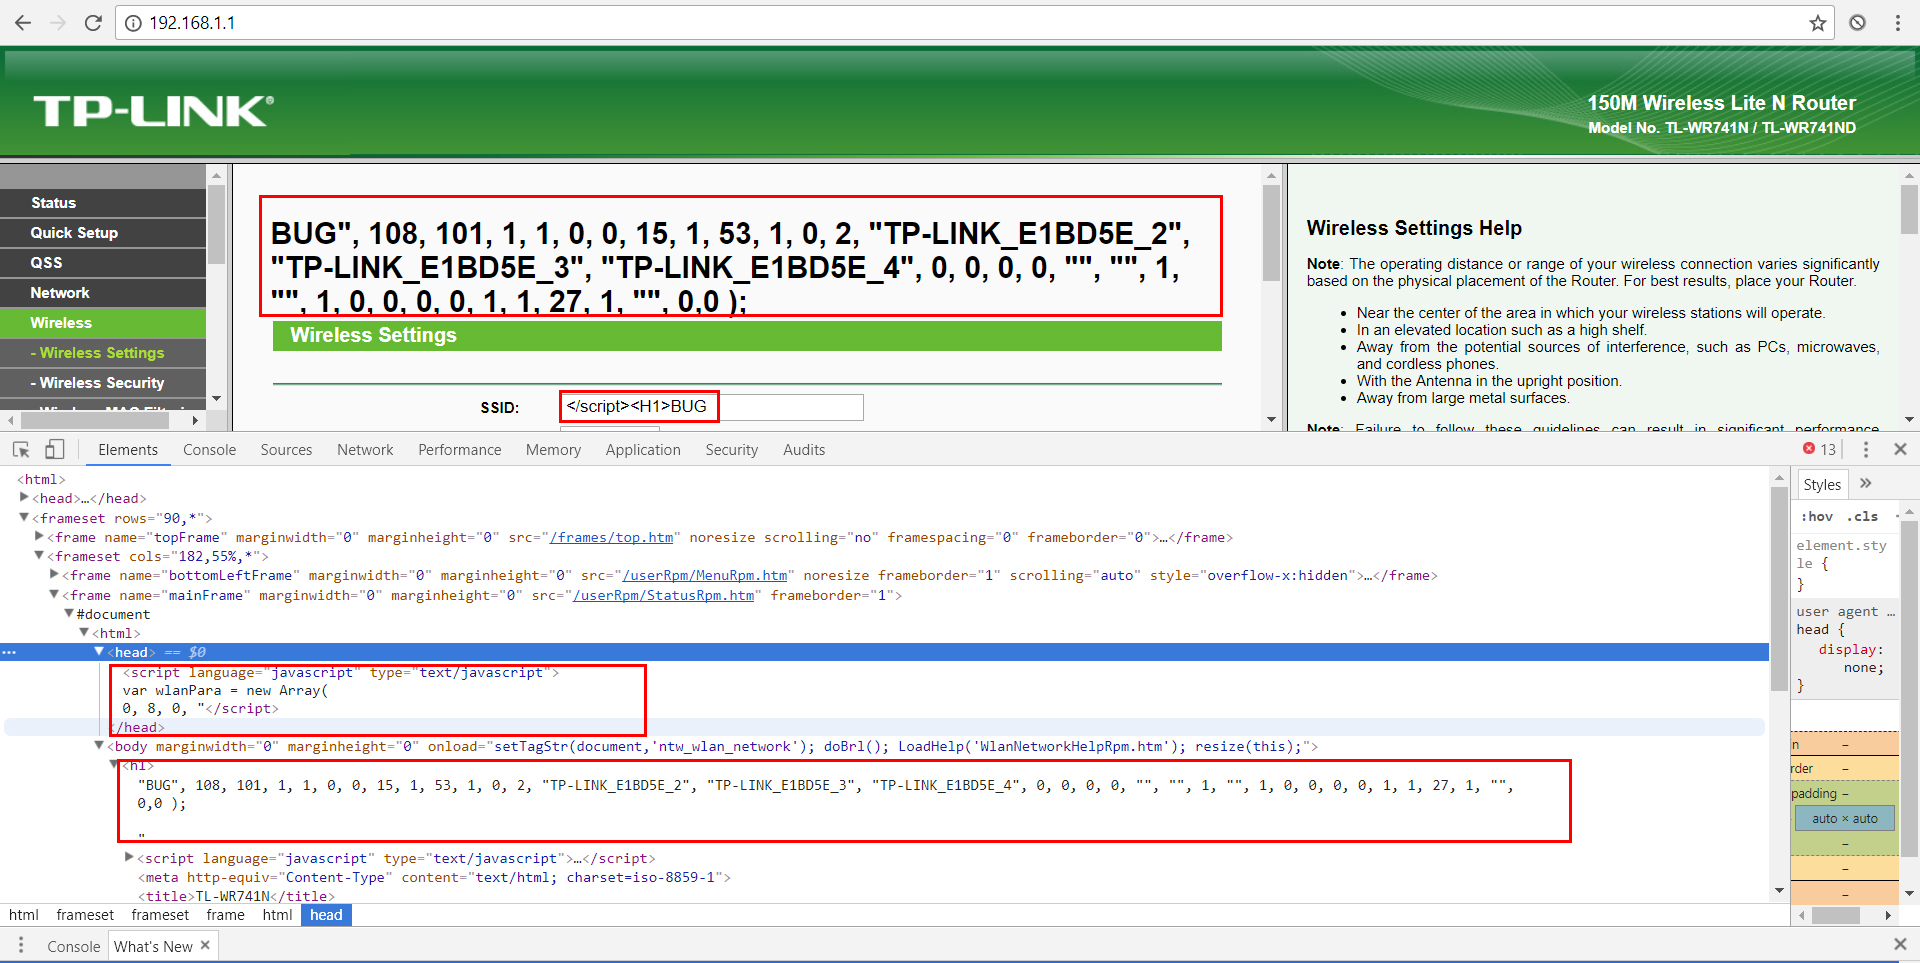Select the head breadcrumb in DOM path

click(x=326, y=915)
